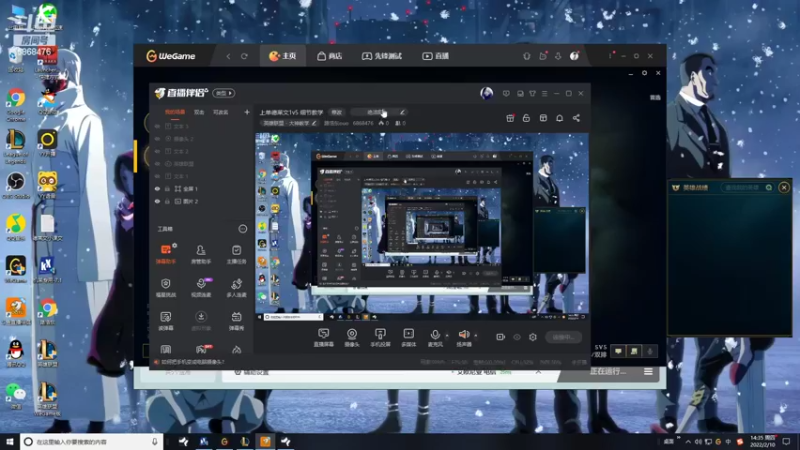
Task: Open the Windows Start menu
Action: click(10, 442)
